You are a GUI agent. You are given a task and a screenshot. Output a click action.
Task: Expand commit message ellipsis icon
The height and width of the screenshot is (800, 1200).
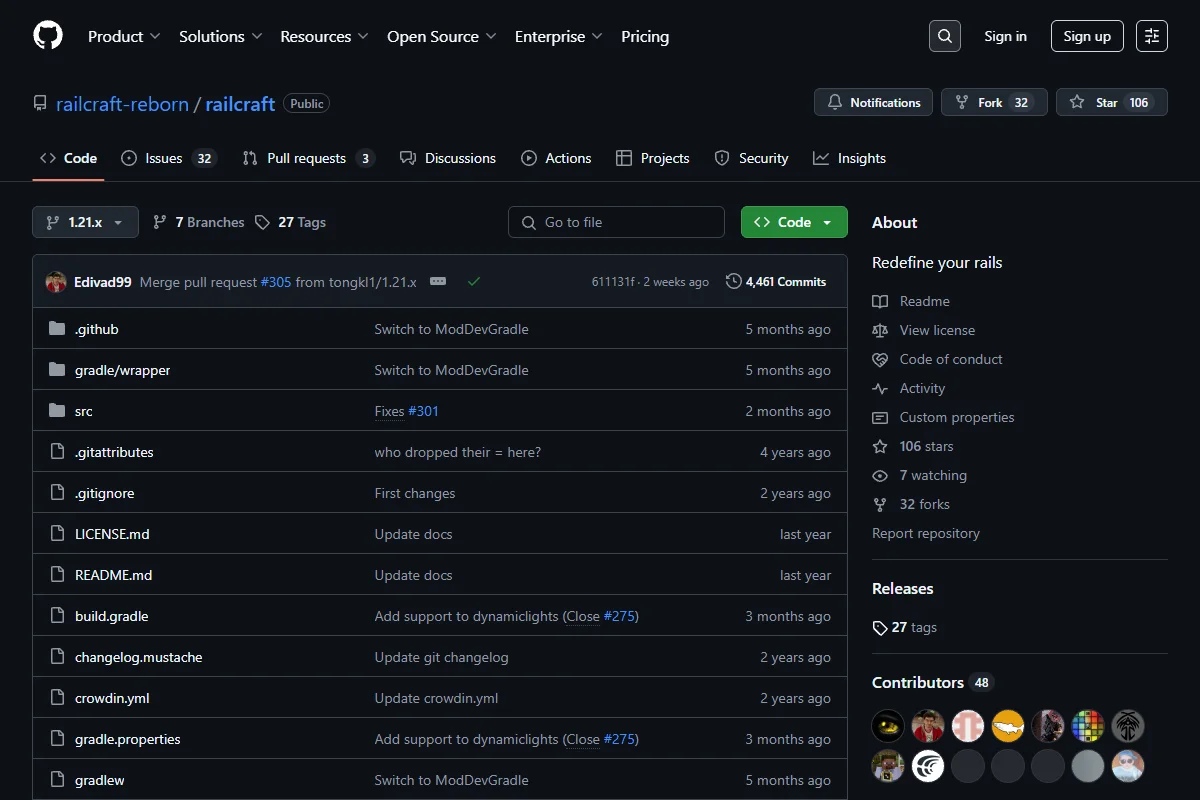(438, 282)
